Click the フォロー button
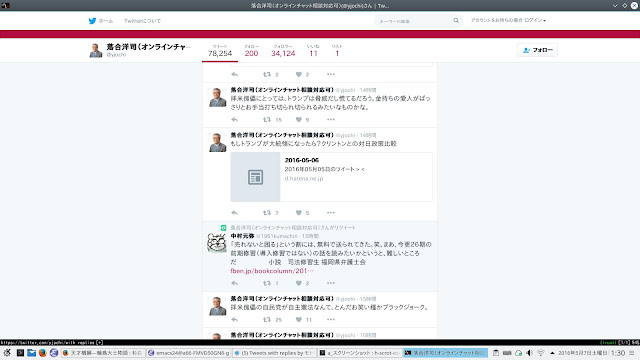The width and height of the screenshot is (640, 360). coord(537,50)
